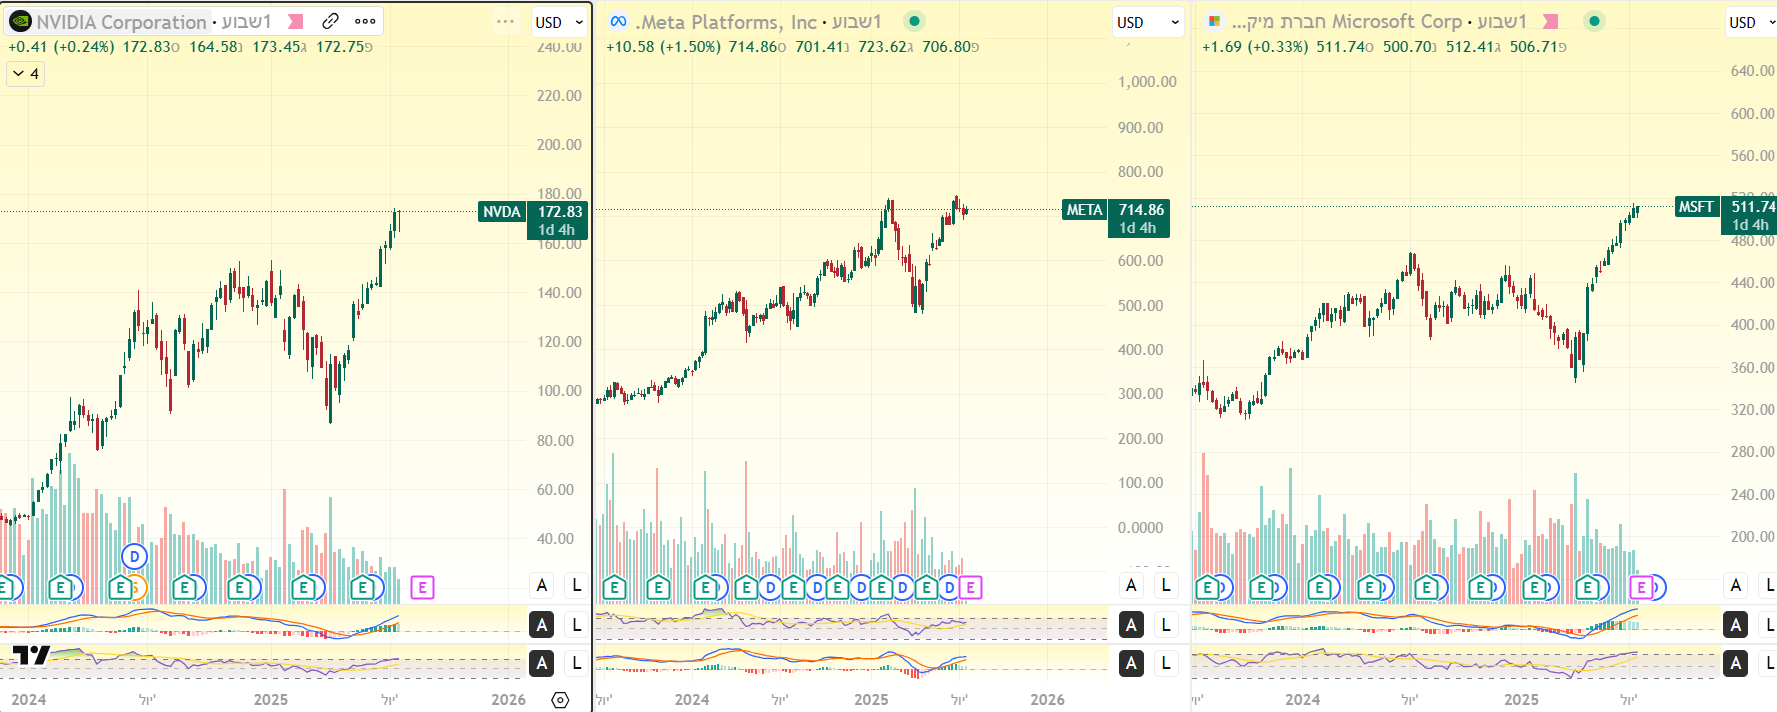
Task: Click the faded three-dot button left of NVIDIA's USD
Action: tap(506, 22)
